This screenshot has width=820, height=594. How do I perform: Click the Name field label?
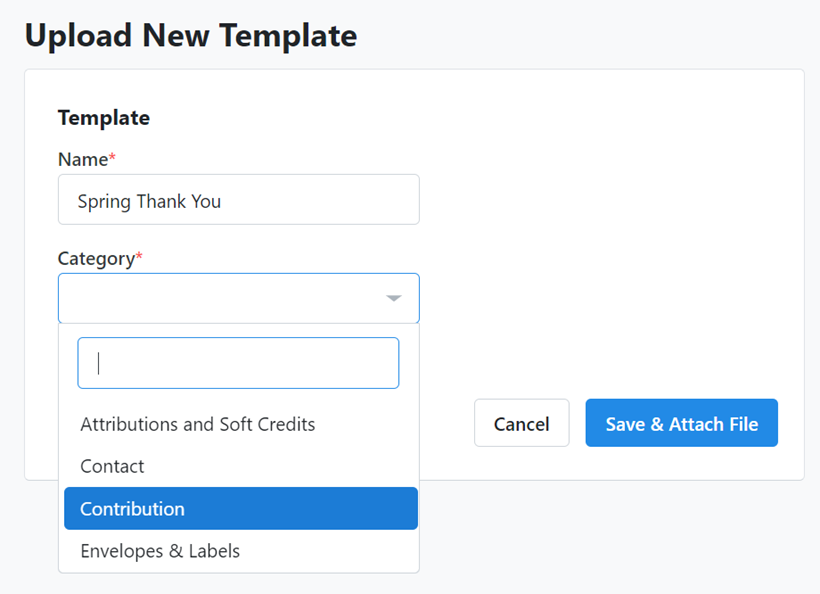coord(80,159)
